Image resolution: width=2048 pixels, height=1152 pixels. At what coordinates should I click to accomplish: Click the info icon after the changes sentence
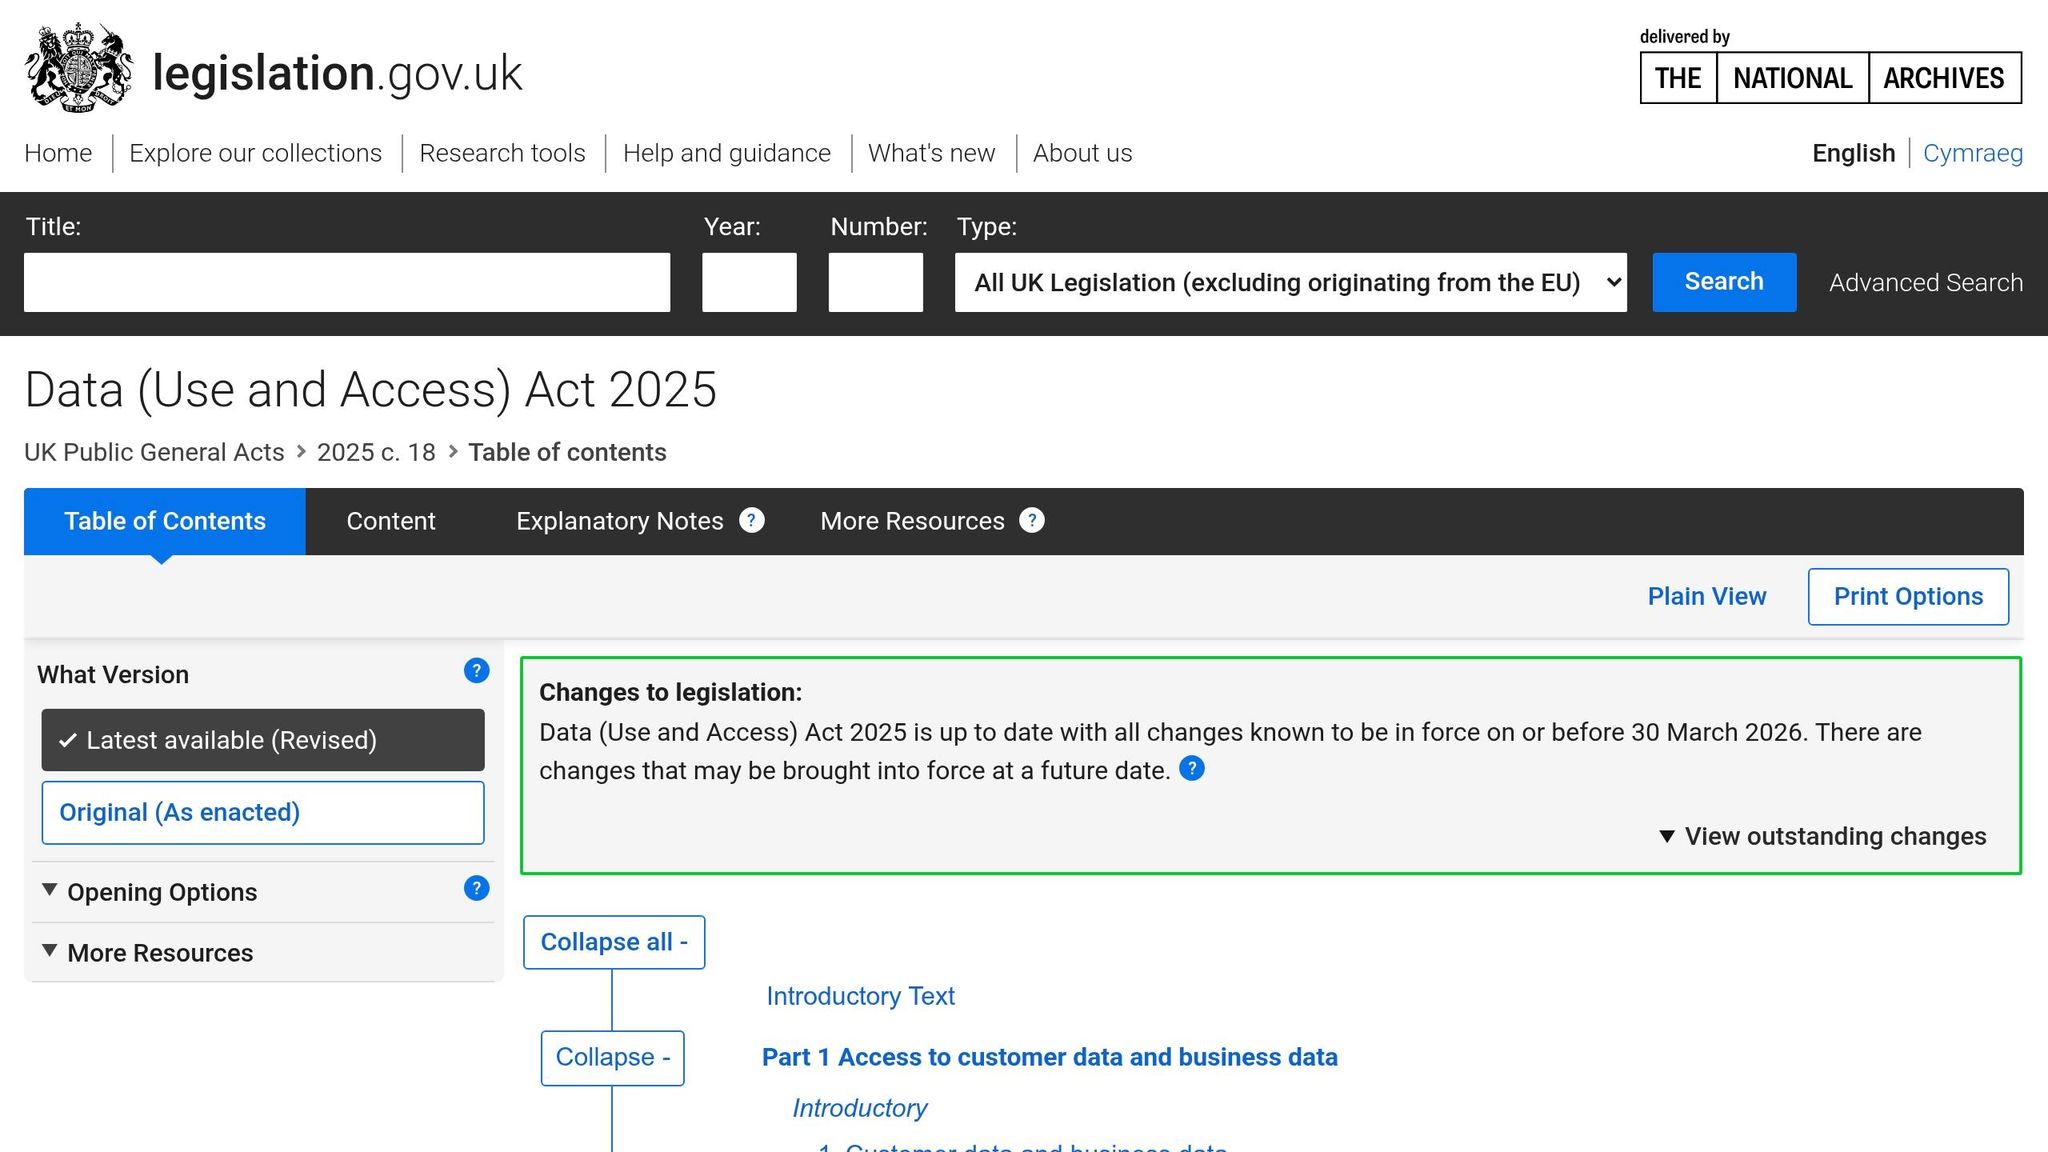1191,768
